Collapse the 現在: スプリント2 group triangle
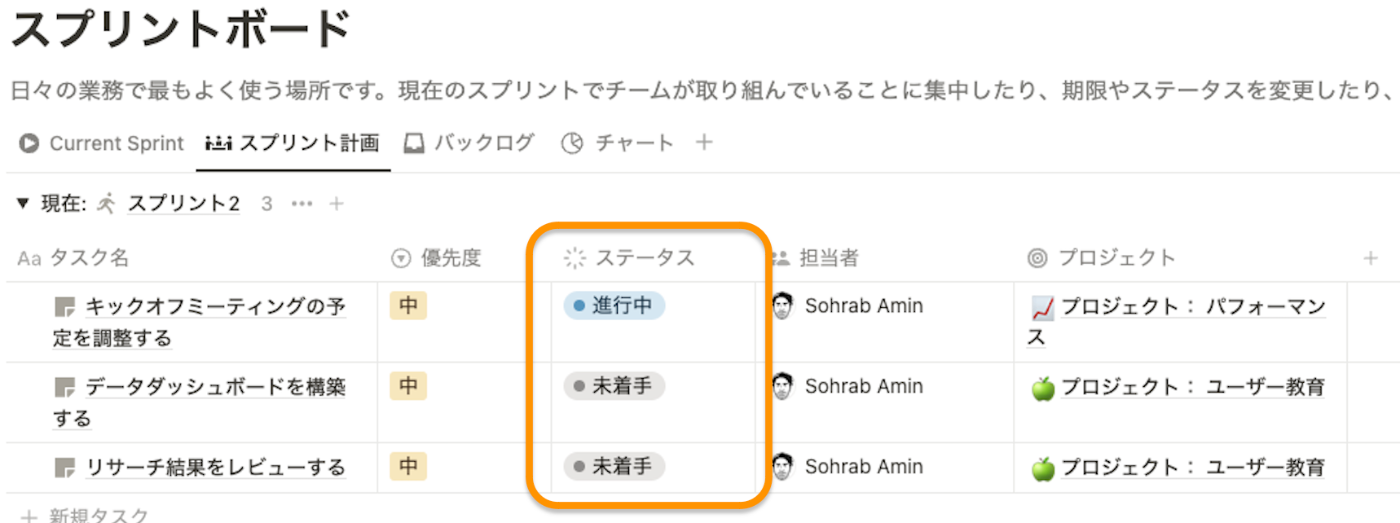The image size is (1400, 523). [x=23, y=204]
